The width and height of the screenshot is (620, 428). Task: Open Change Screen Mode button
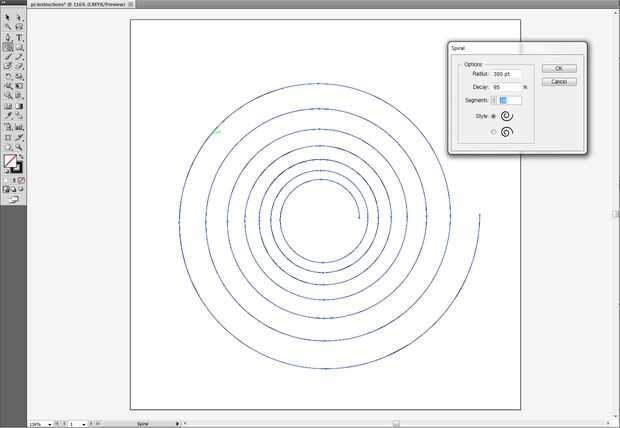[x=14, y=199]
